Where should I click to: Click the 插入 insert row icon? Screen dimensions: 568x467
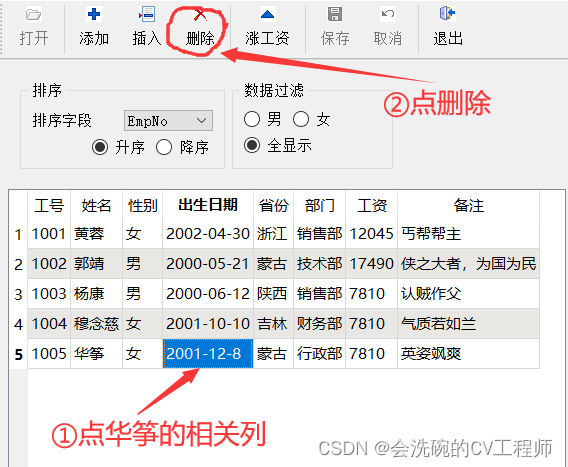click(x=147, y=14)
